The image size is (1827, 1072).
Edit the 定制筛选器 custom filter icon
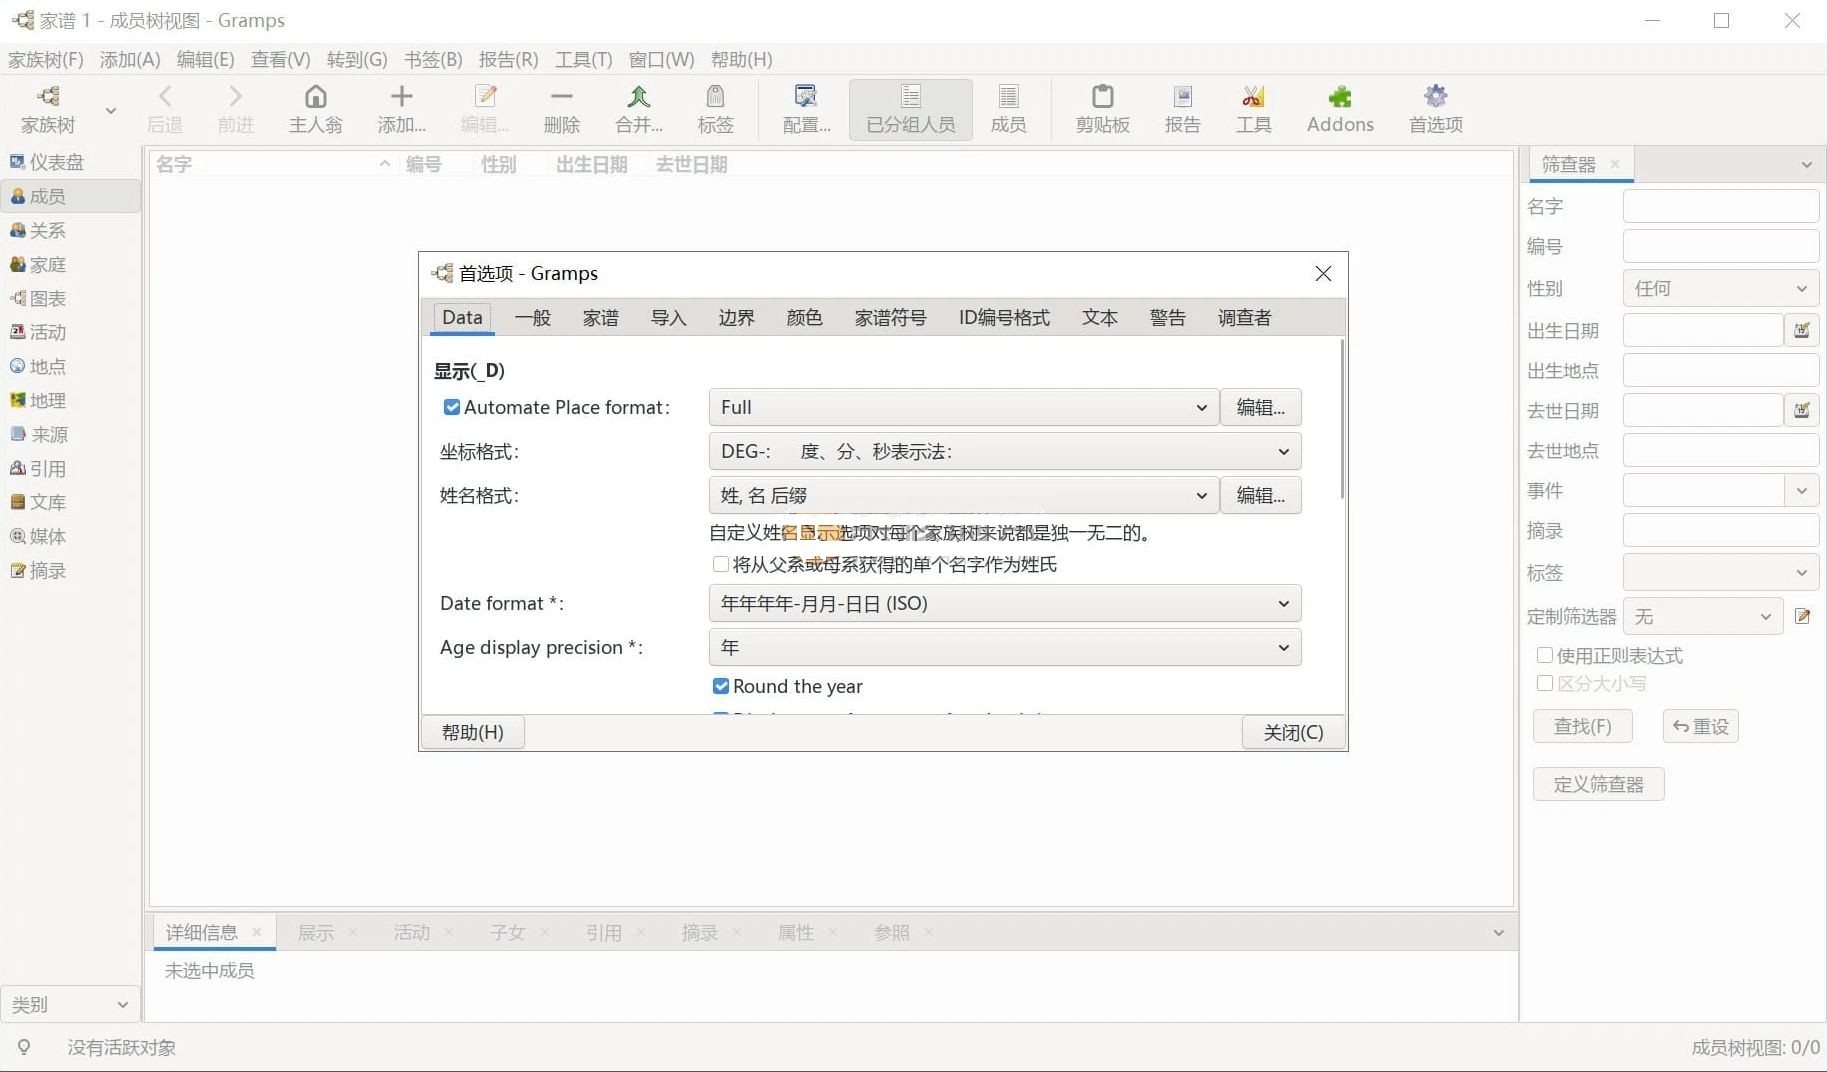(x=1803, y=616)
